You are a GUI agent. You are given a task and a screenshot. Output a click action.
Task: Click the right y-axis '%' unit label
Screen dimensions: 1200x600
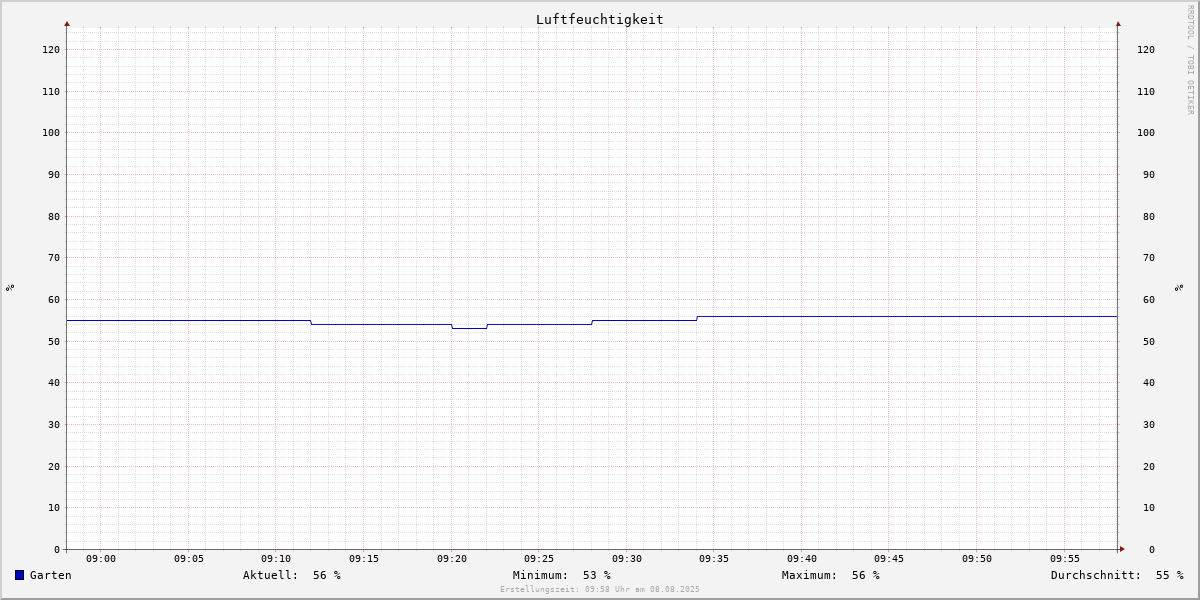(x=1180, y=287)
